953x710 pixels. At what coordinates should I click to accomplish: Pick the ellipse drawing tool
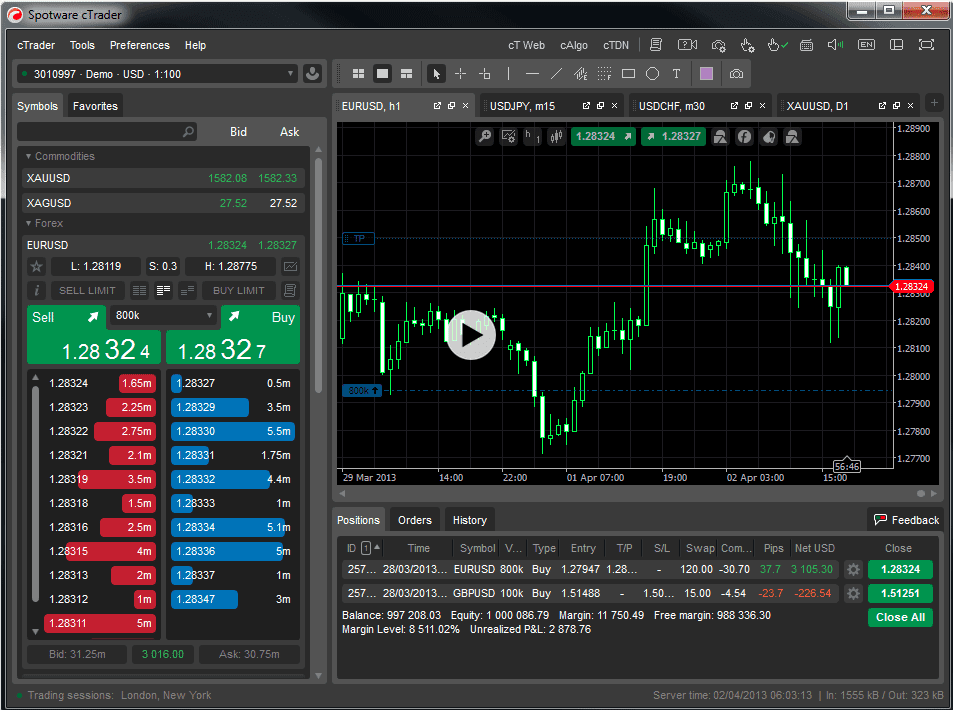coord(652,74)
